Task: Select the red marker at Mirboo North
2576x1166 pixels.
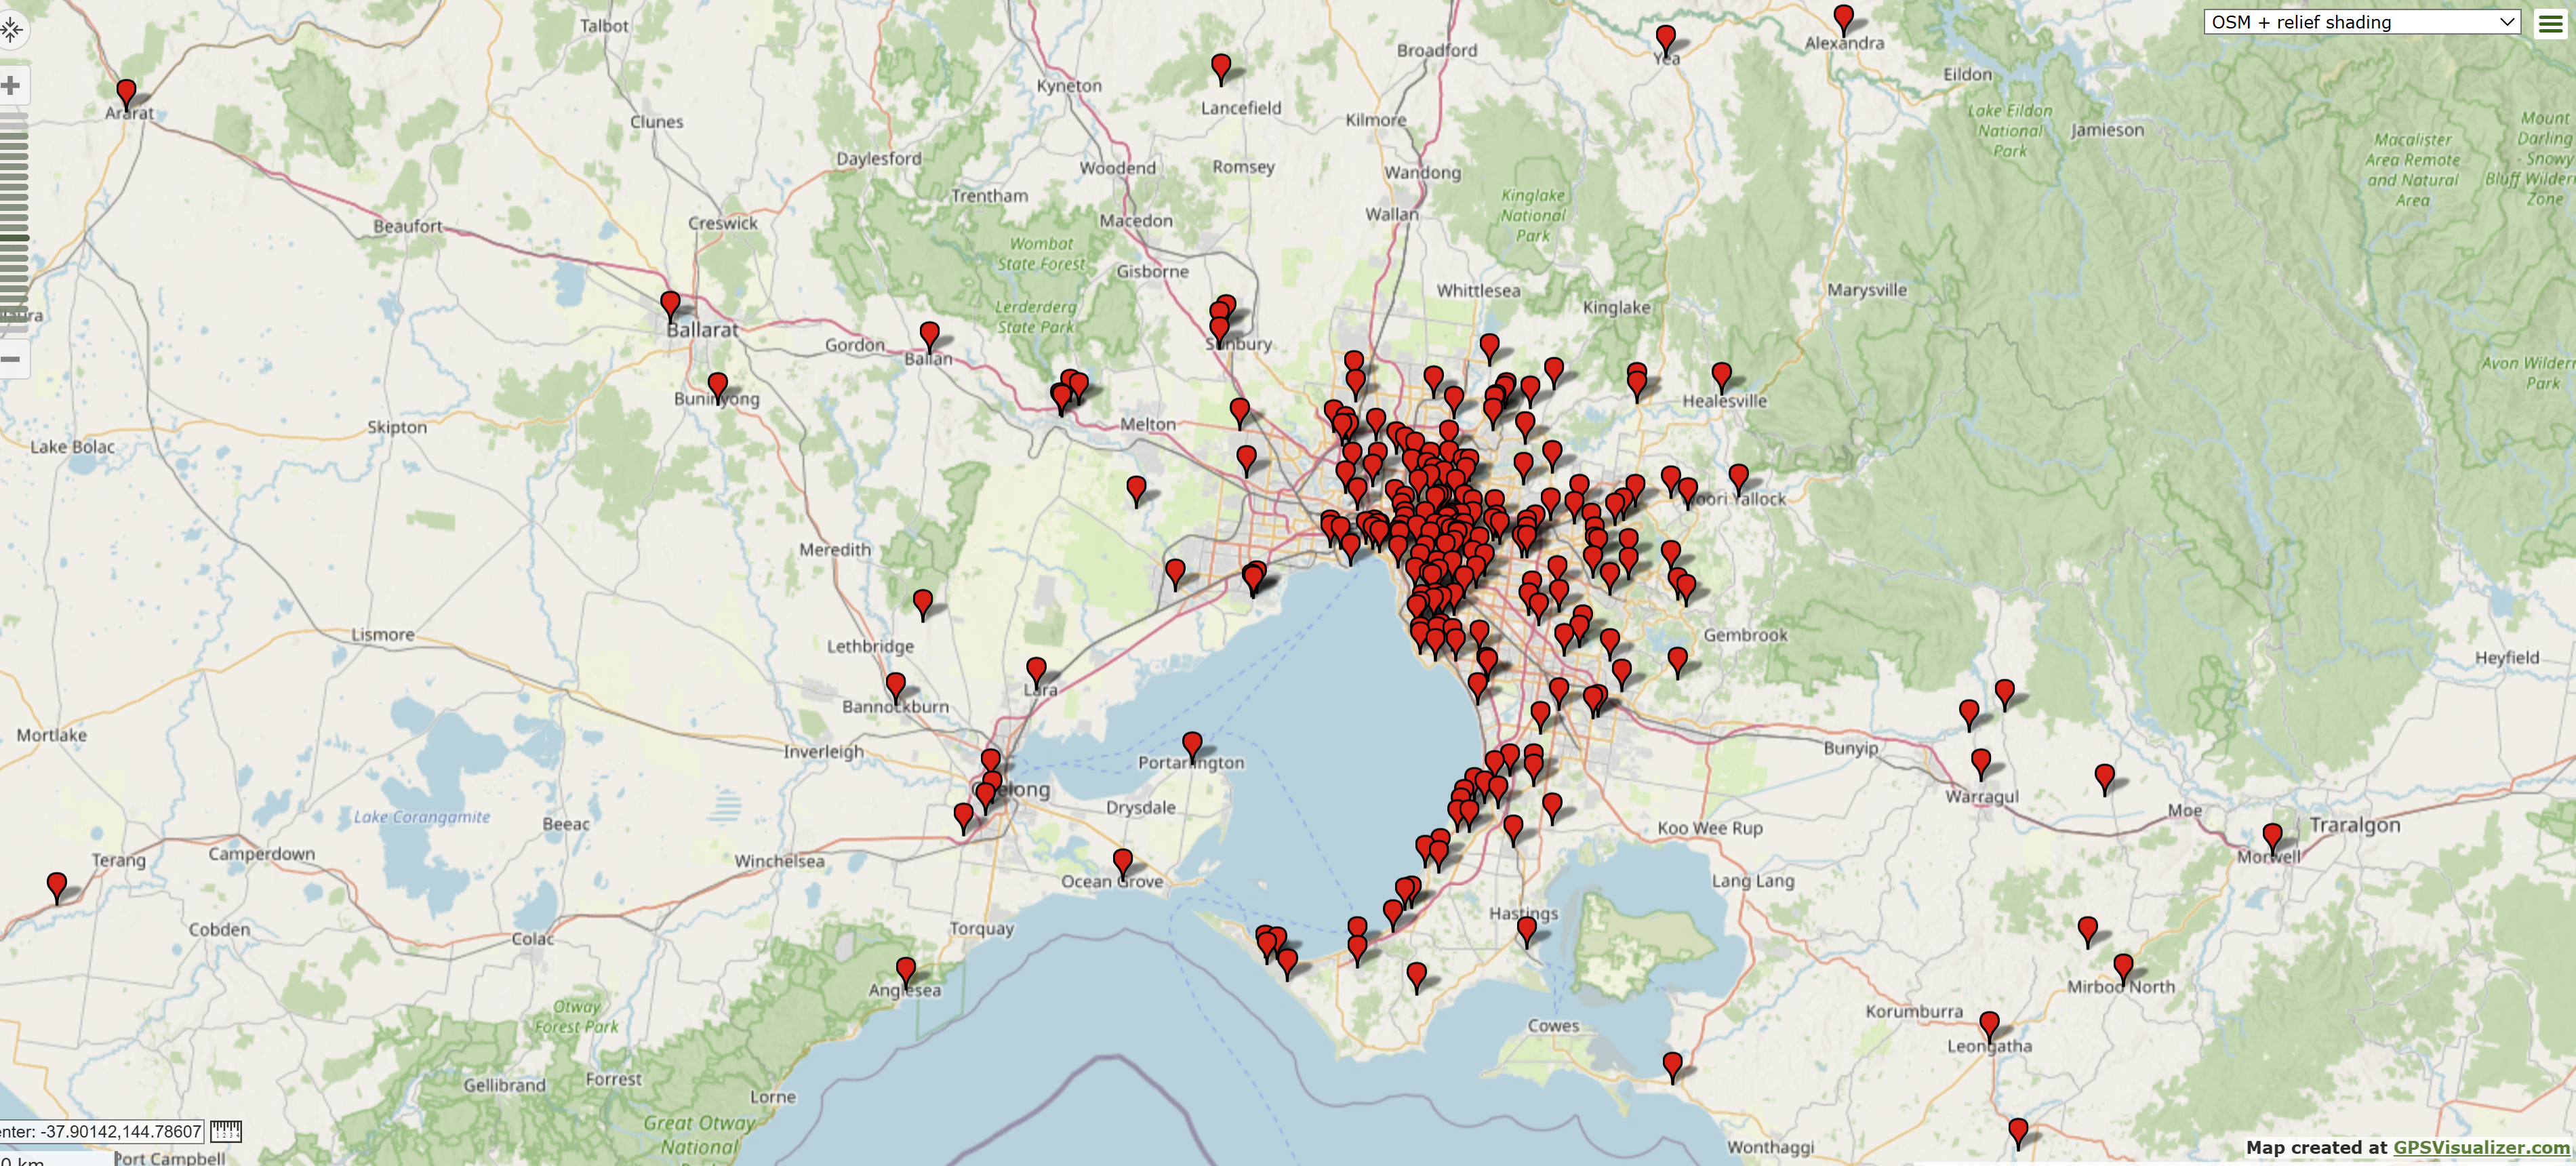Action: (2122, 969)
